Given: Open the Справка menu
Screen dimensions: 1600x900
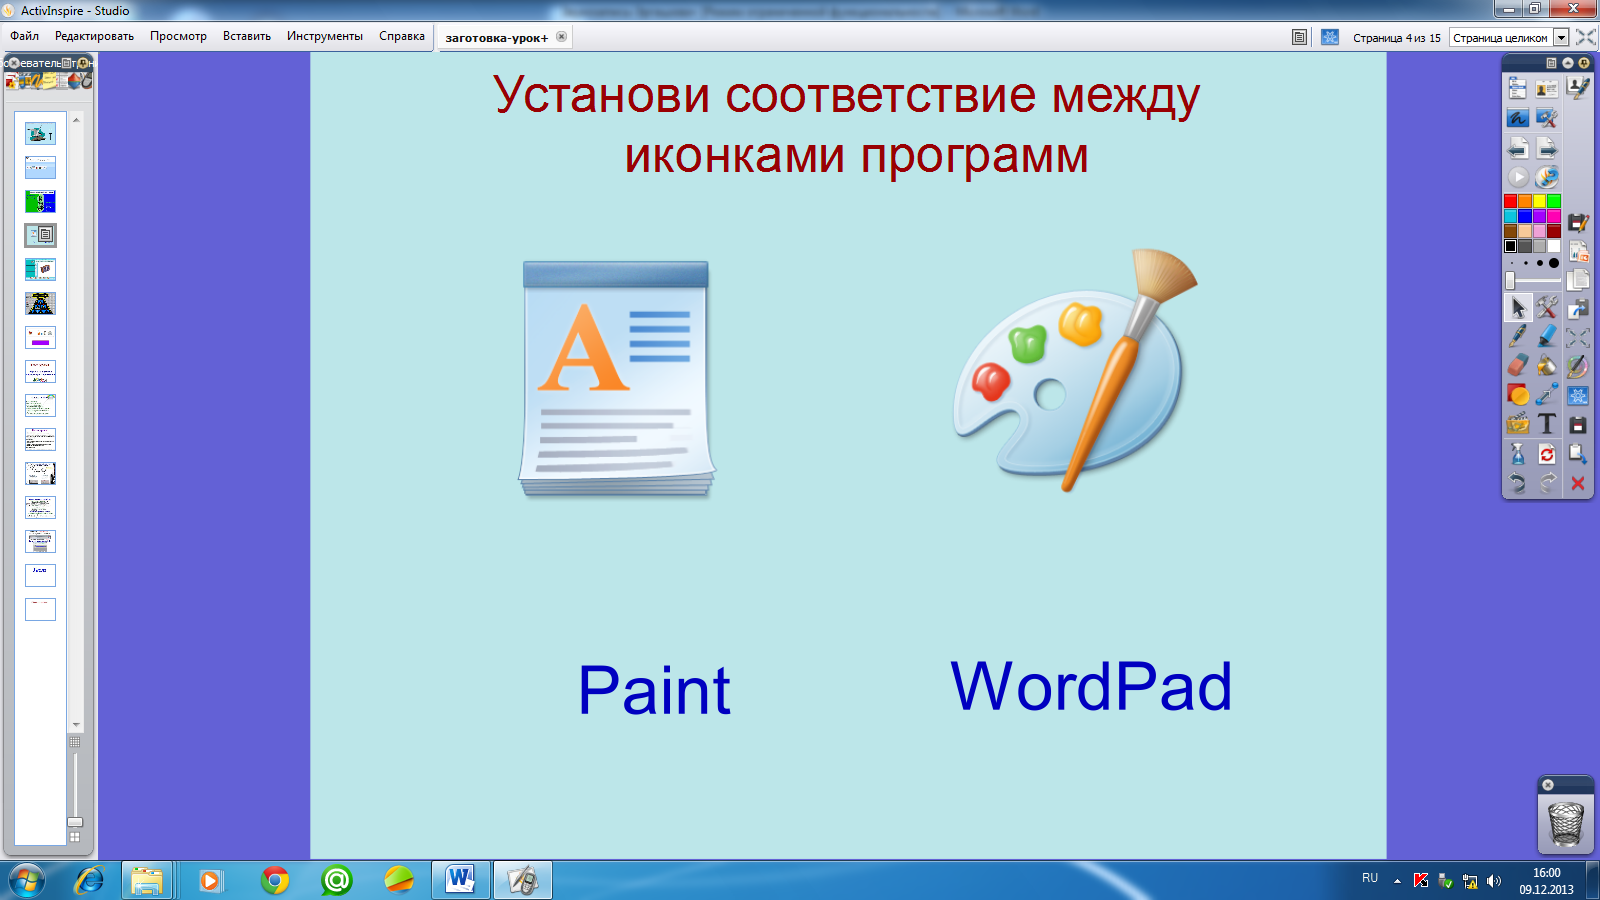Looking at the screenshot, I should [402, 36].
